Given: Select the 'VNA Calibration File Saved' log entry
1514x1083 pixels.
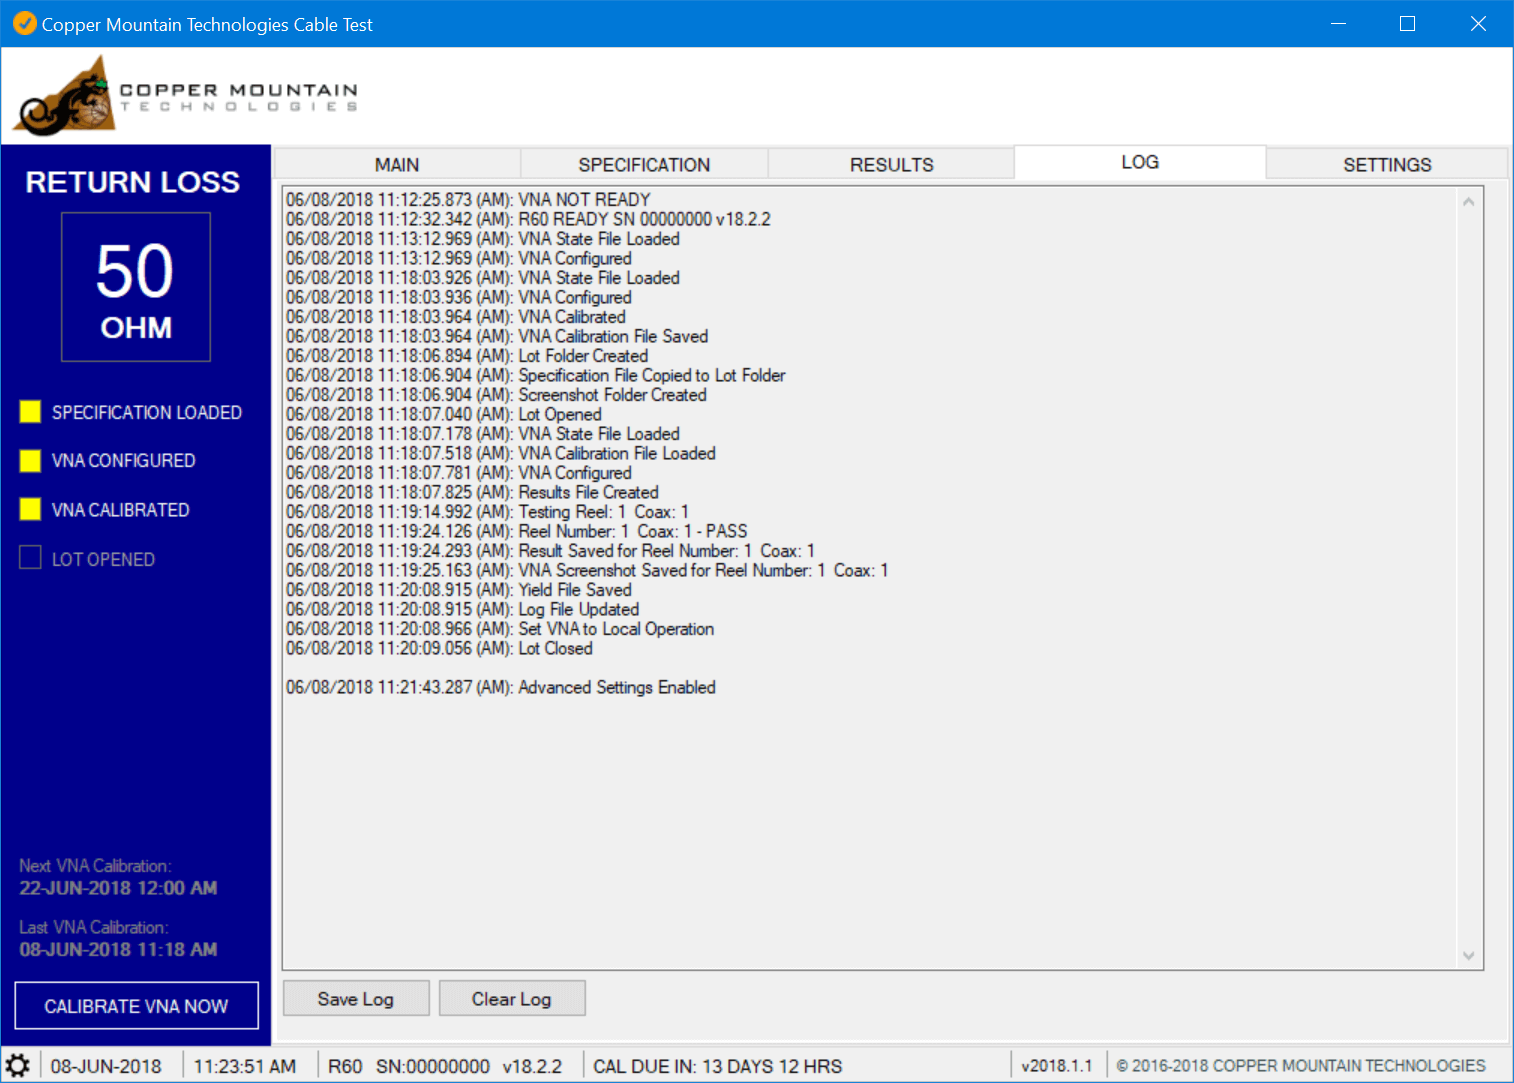Looking at the screenshot, I should (497, 336).
